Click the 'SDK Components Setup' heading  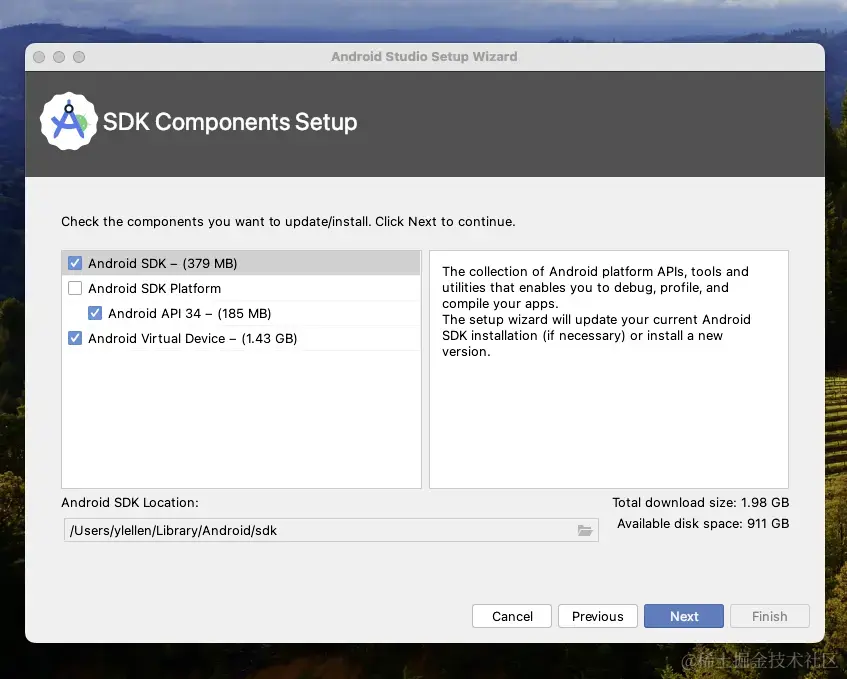pos(230,122)
